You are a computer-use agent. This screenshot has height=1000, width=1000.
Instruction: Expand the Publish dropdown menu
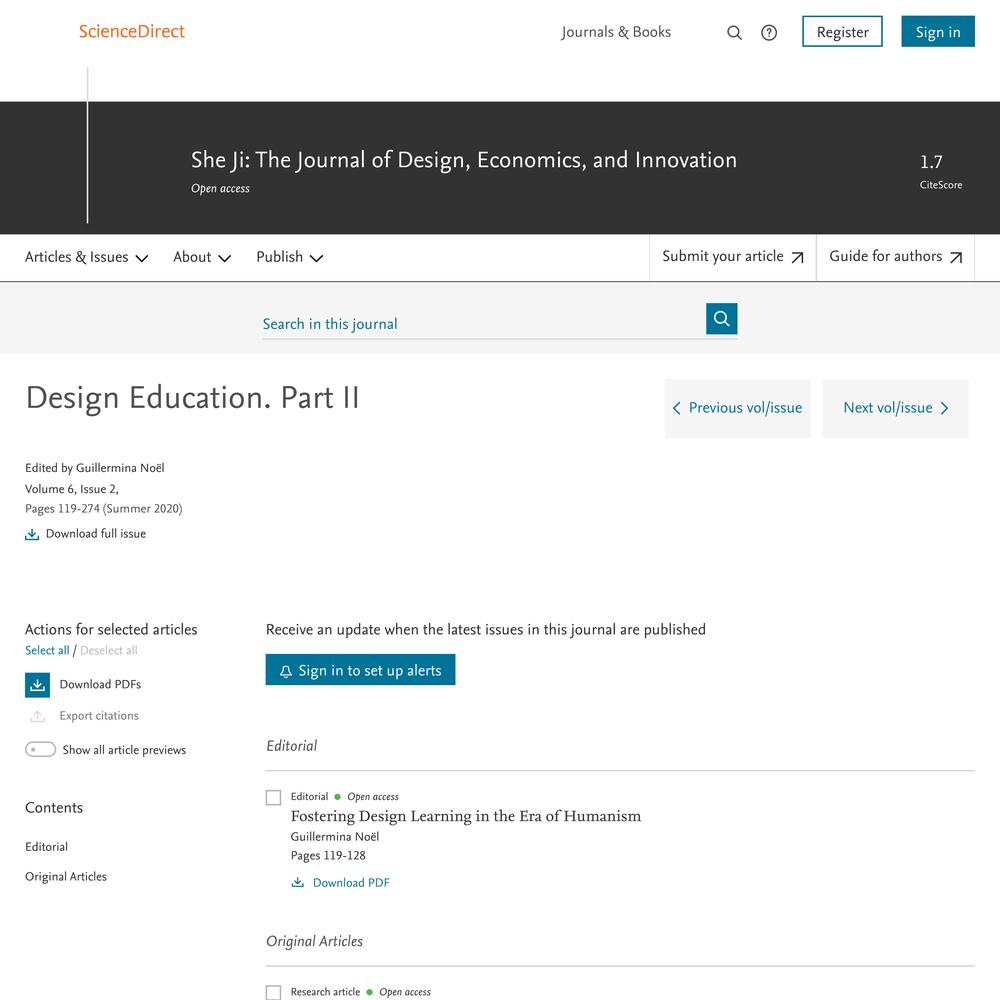coord(290,257)
